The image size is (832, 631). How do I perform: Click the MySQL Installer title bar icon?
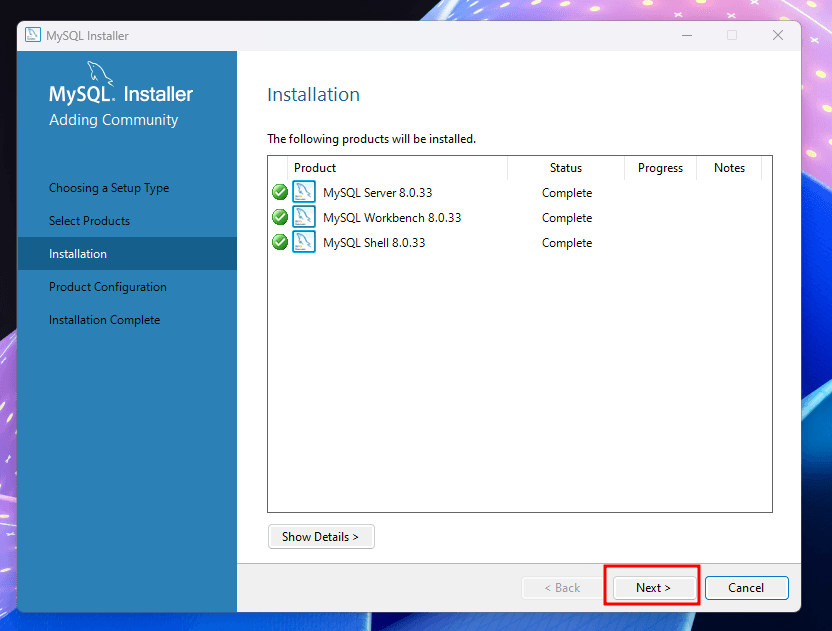click(33, 35)
